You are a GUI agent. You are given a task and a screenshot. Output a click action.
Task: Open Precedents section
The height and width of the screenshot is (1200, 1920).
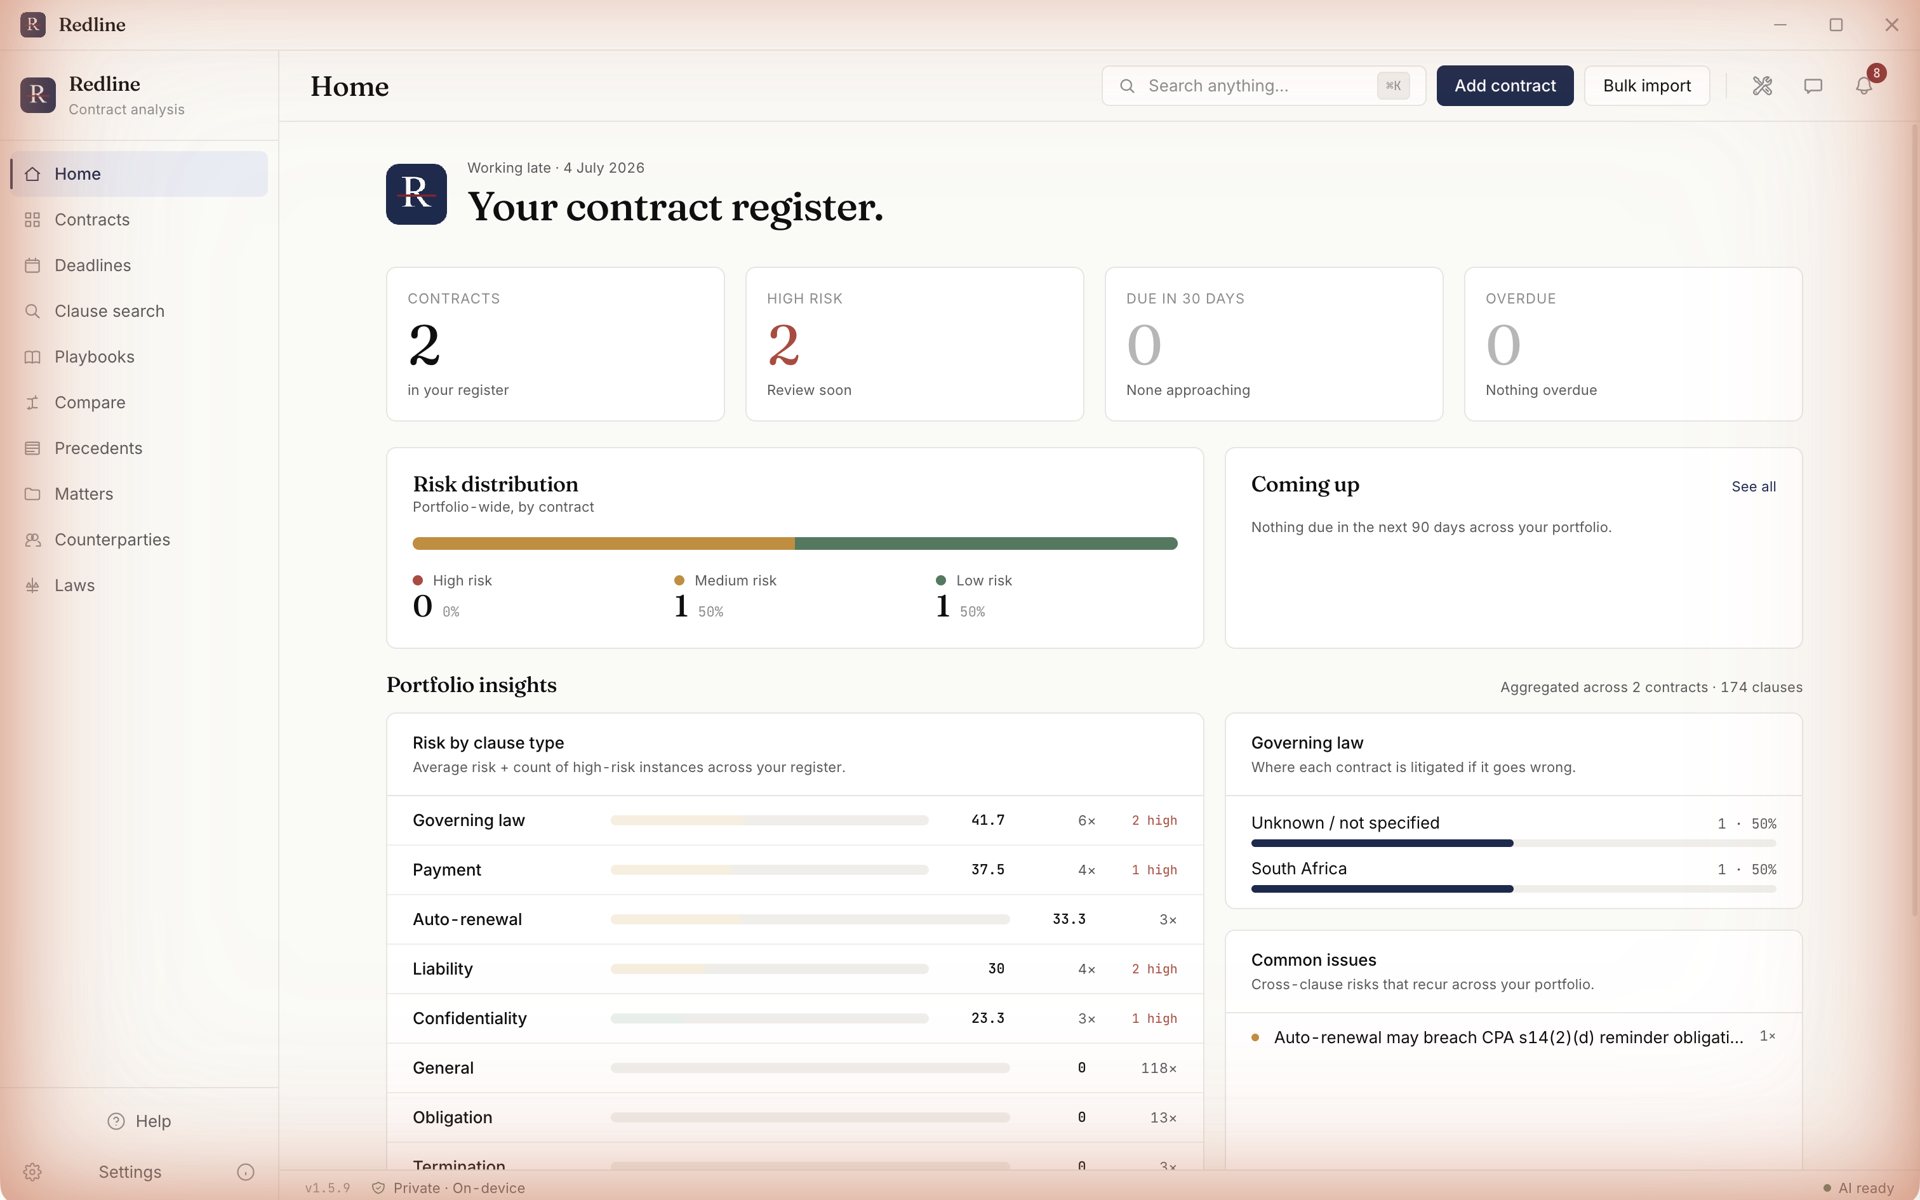[x=139, y=448]
